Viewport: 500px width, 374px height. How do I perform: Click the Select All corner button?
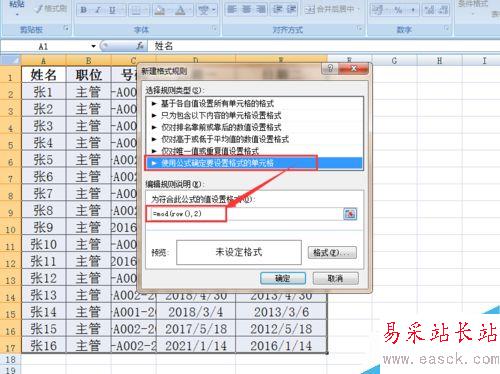[11, 60]
